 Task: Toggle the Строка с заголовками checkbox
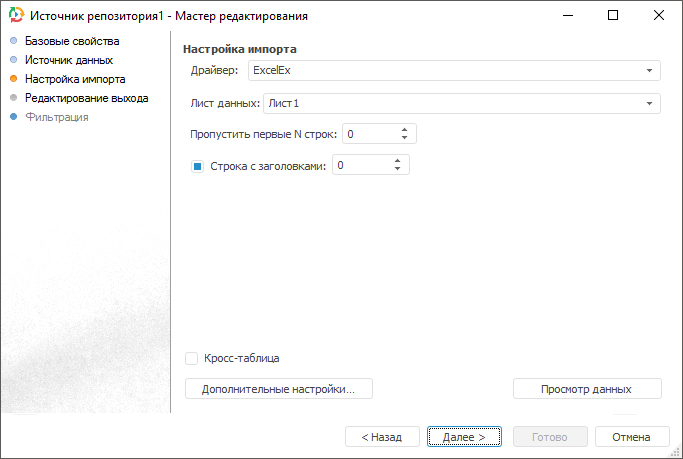click(197, 166)
